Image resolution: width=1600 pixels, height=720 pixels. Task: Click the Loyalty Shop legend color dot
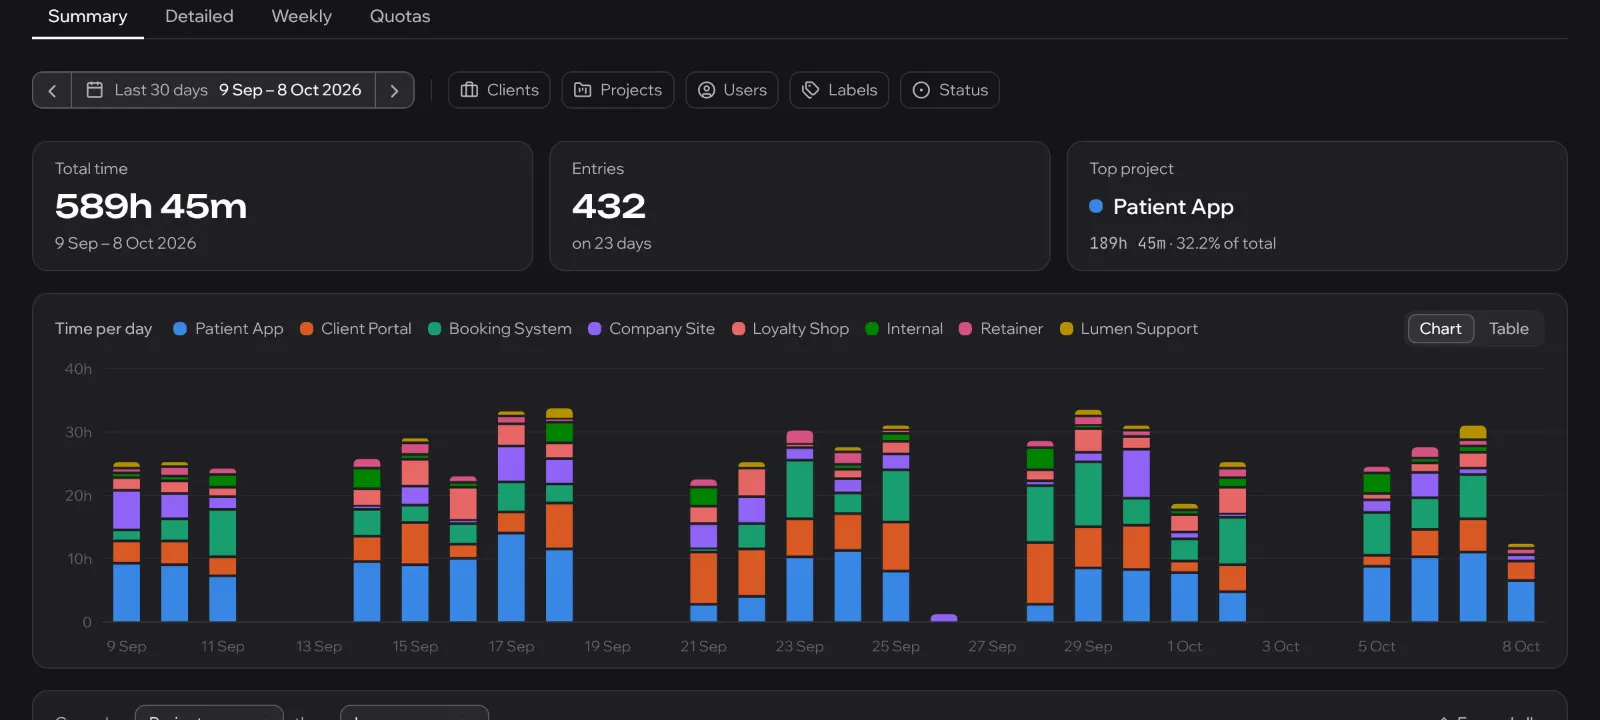click(x=738, y=329)
